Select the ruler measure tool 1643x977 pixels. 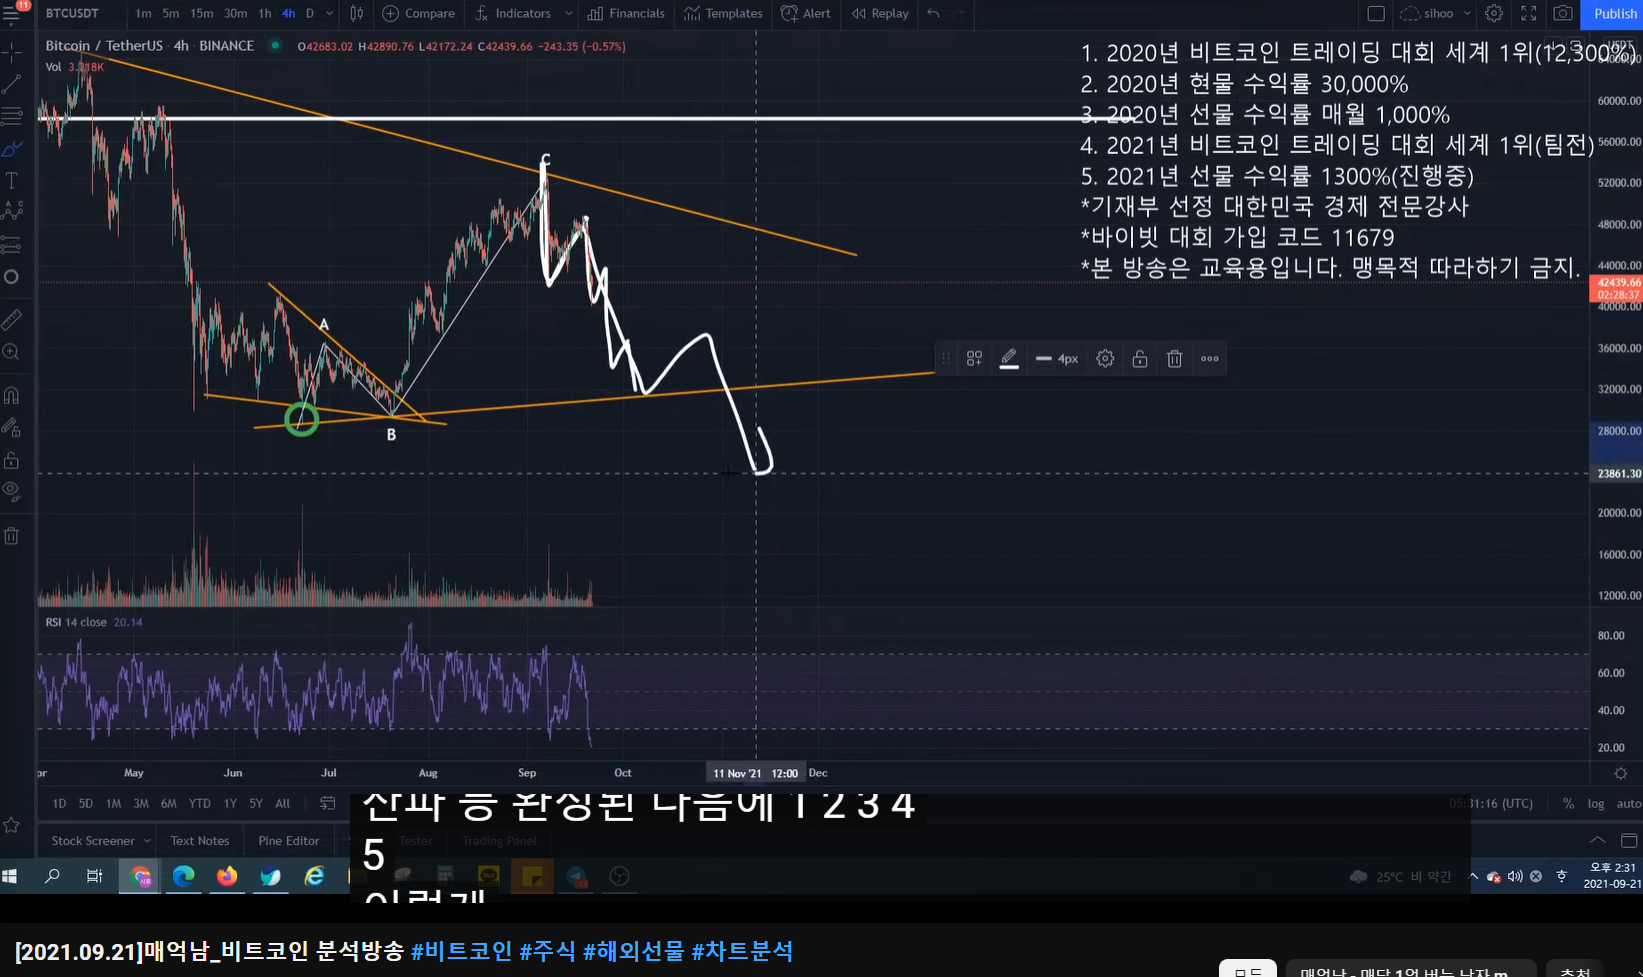coord(12,320)
